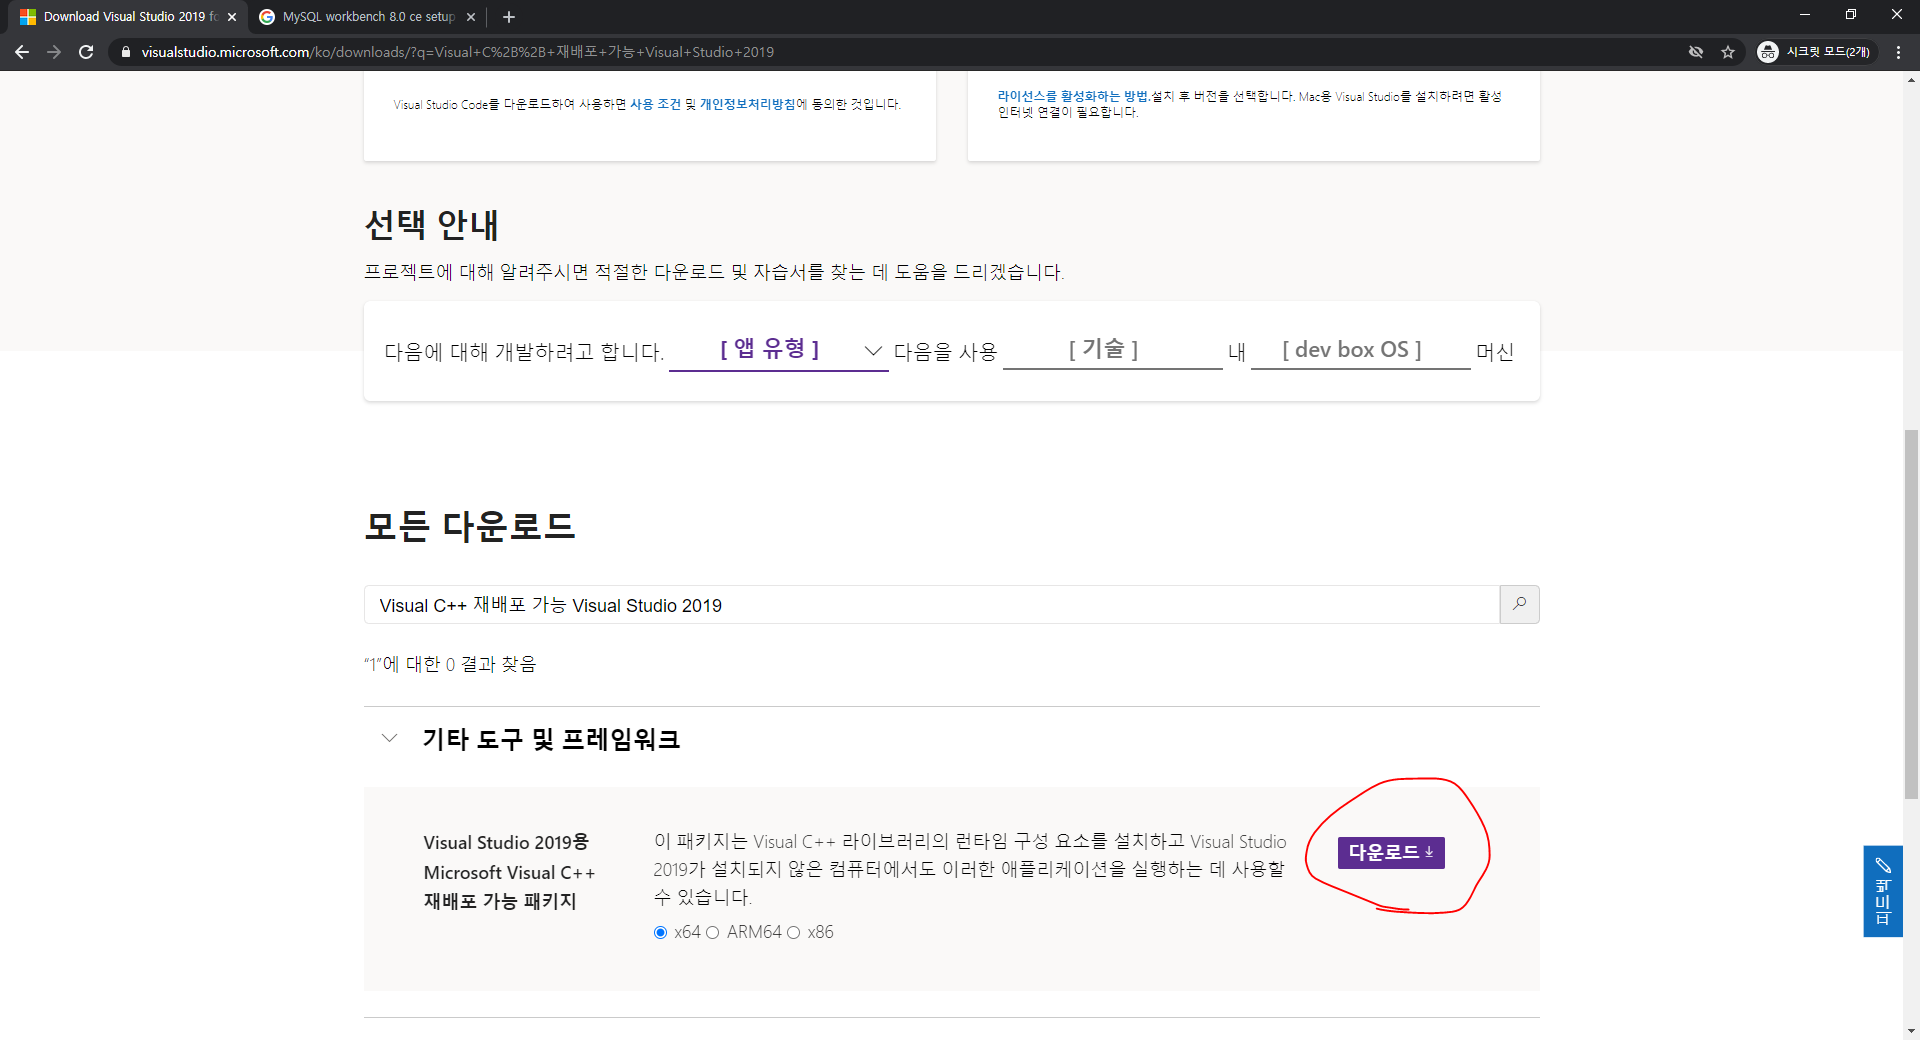Select the ARM64 radio button
The height and width of the screenshot is (1040, 1920).
[x=713, y=933]
